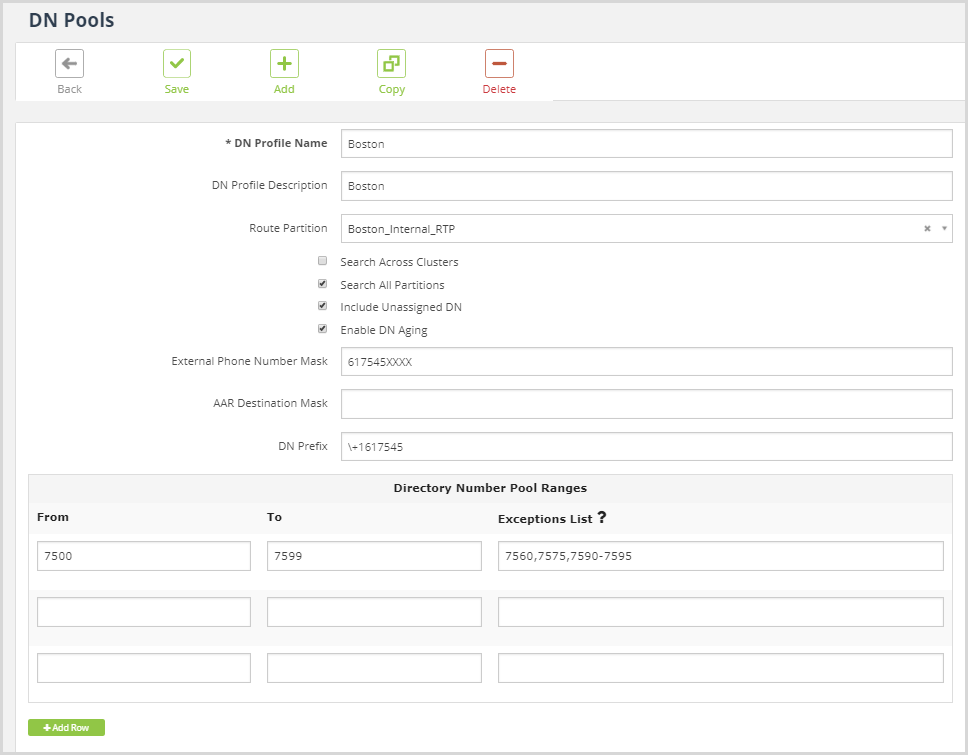The width and height of the screenshot is (968, 755).
Task: Select the DN Profile Name field
Action: point(647,143)
